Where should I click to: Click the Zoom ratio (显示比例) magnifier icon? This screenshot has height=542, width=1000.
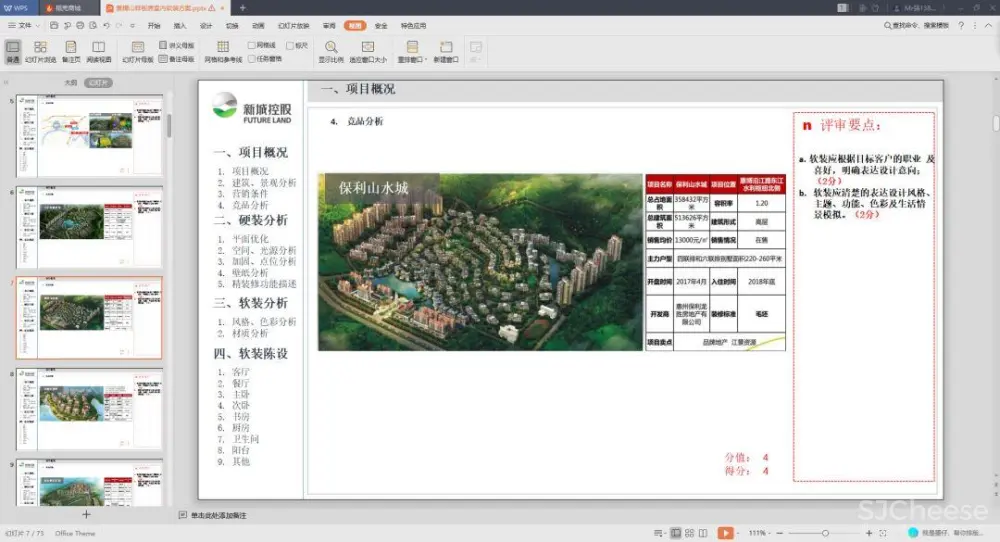[330, 47]
